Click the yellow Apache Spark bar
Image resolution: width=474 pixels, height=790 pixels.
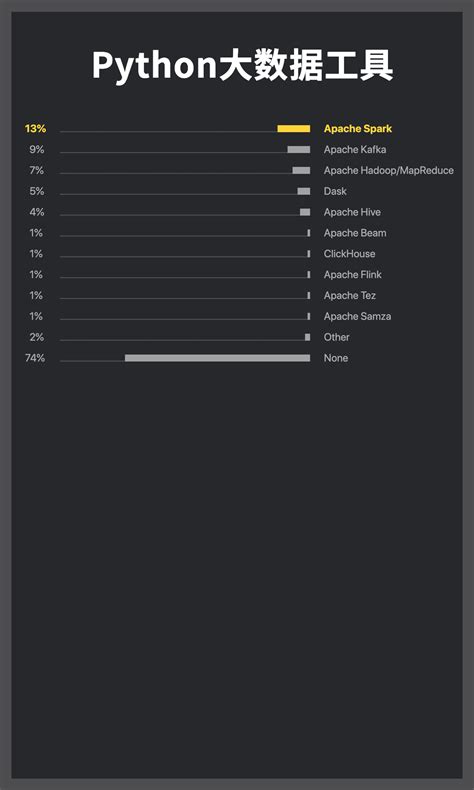(294, 129)
